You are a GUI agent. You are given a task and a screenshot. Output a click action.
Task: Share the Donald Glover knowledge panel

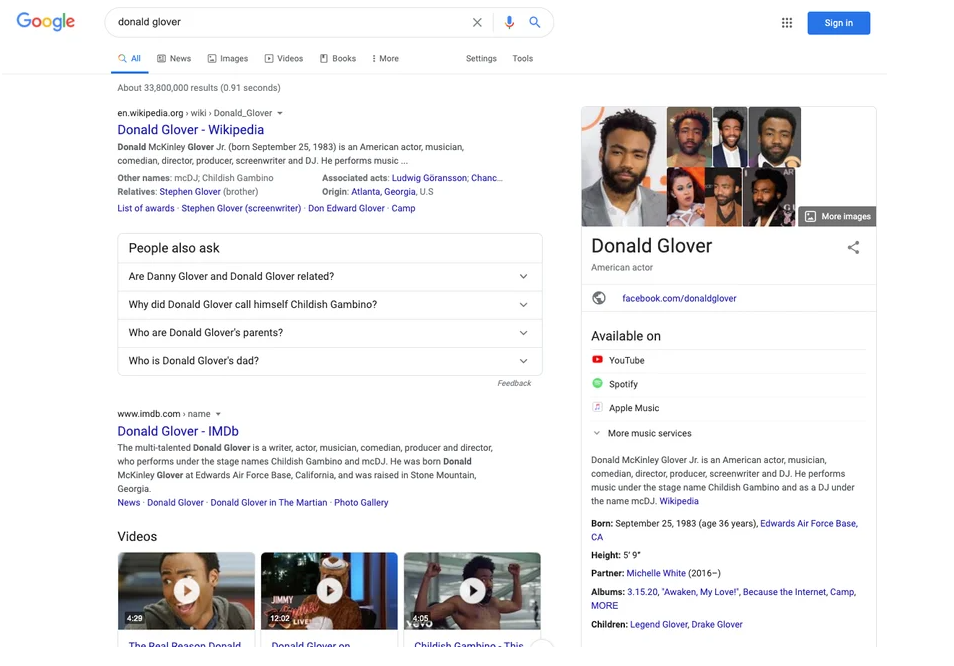(x=854, y=248)
